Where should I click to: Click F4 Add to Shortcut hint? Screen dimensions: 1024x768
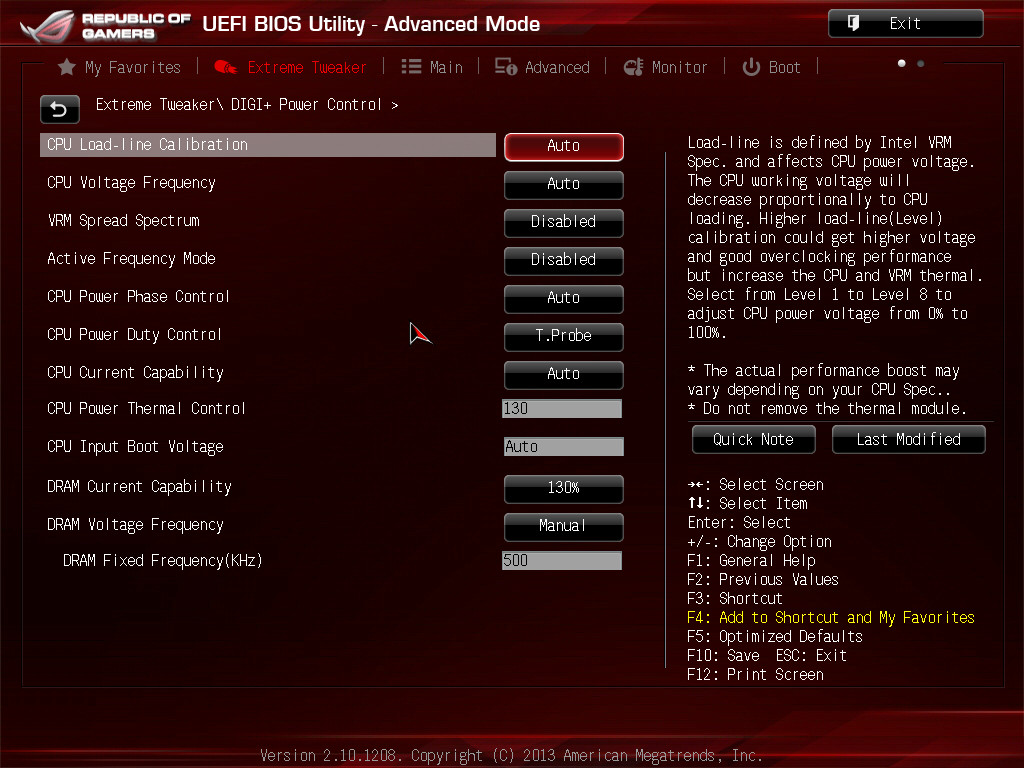tap(831, 618)
